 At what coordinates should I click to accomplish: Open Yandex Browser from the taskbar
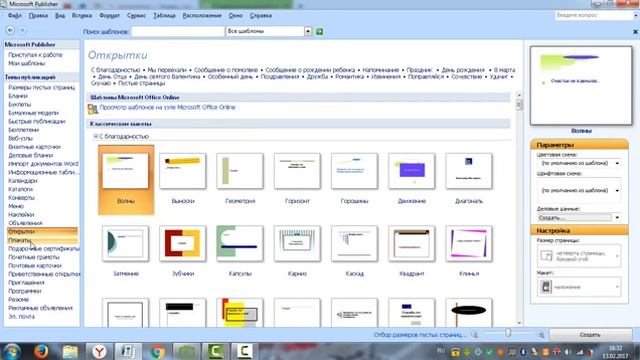99,351
